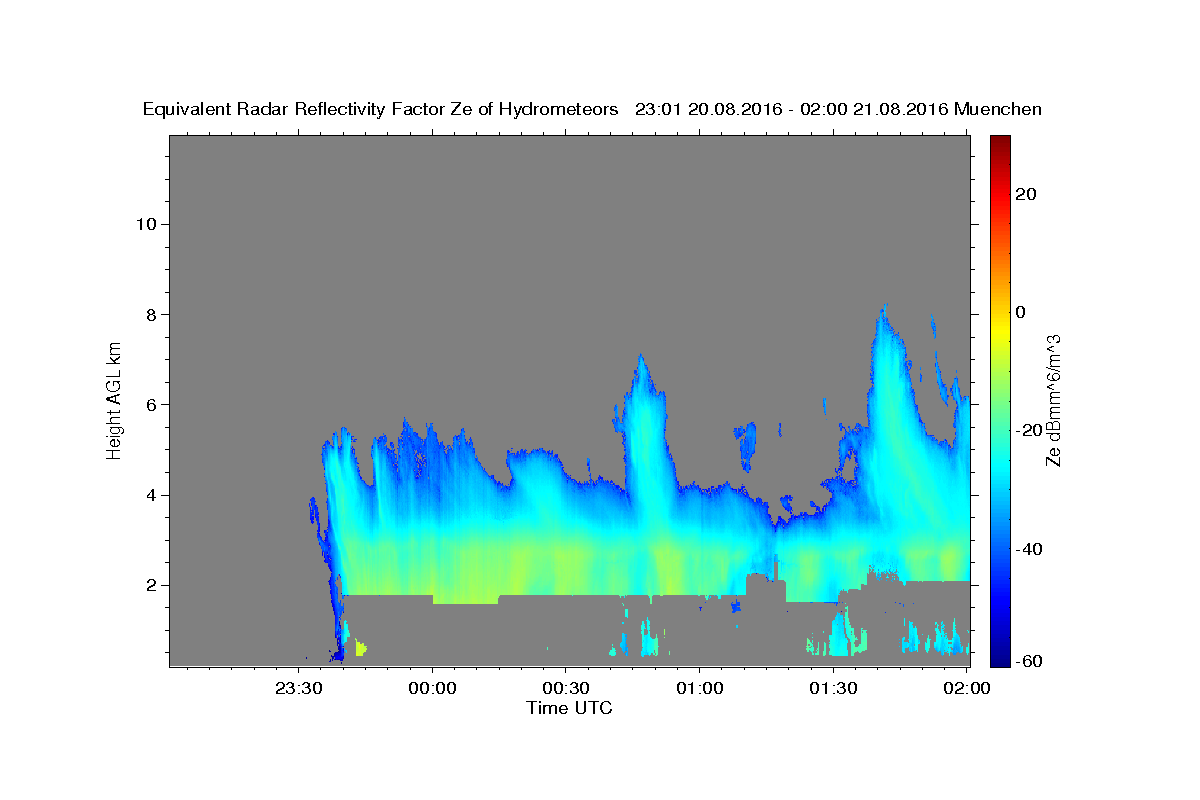This screenshot has height=800, width=1200.
Task: Click the dark blue bottom of the colorbar
Action: 999,657
